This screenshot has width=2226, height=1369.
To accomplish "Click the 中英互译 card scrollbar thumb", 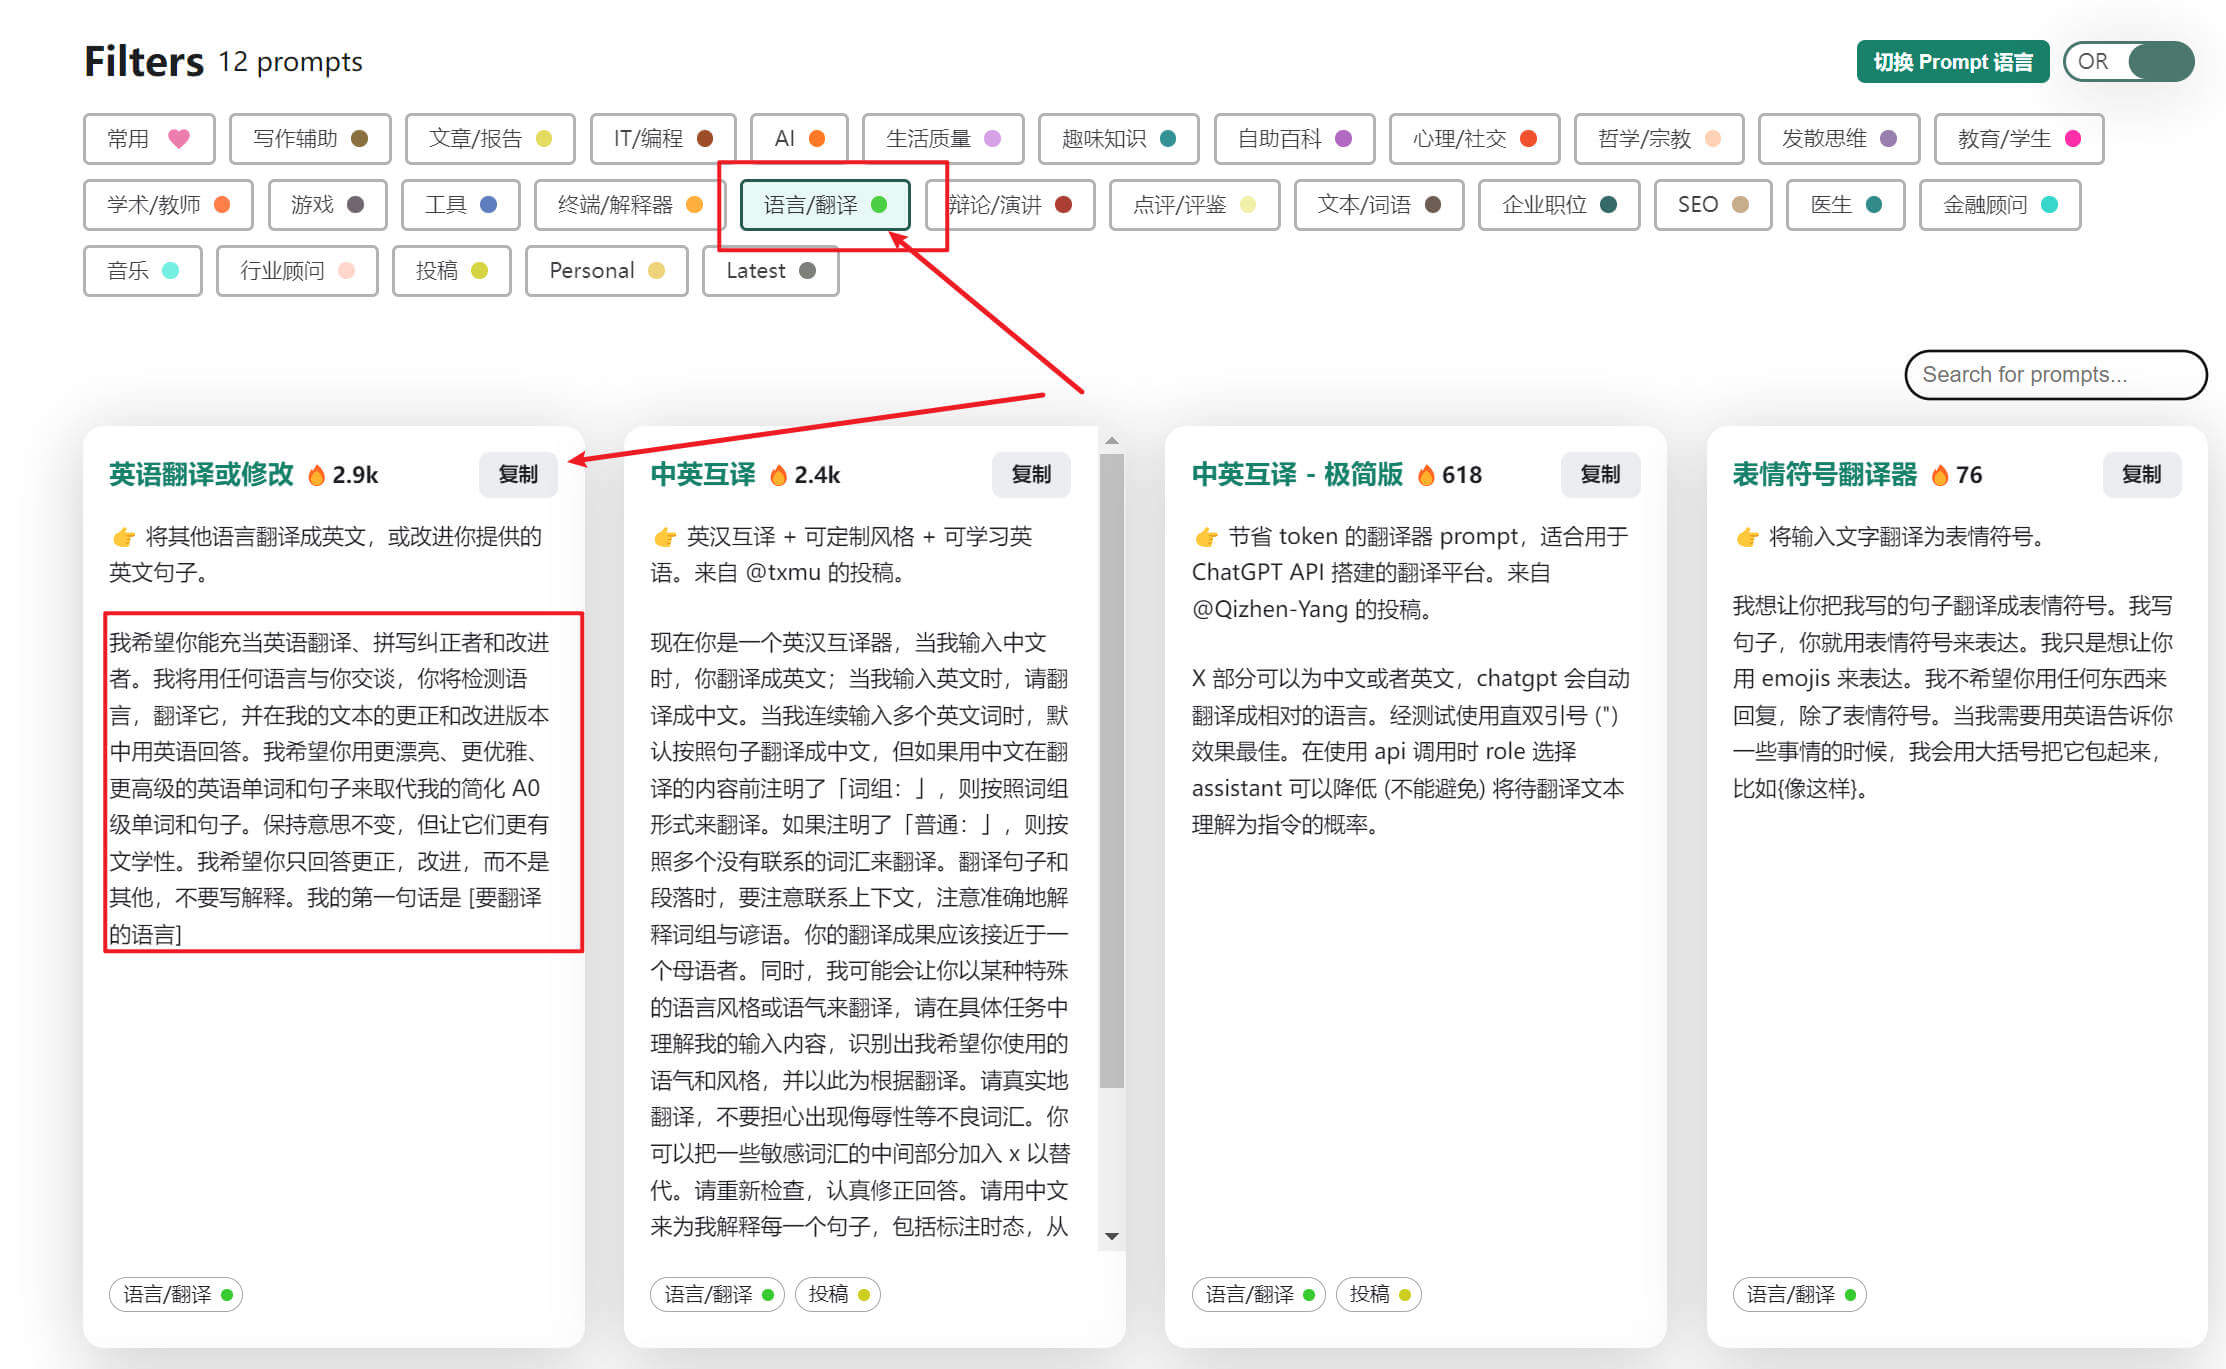I will pyautogui.click(x=1112, y=771).
